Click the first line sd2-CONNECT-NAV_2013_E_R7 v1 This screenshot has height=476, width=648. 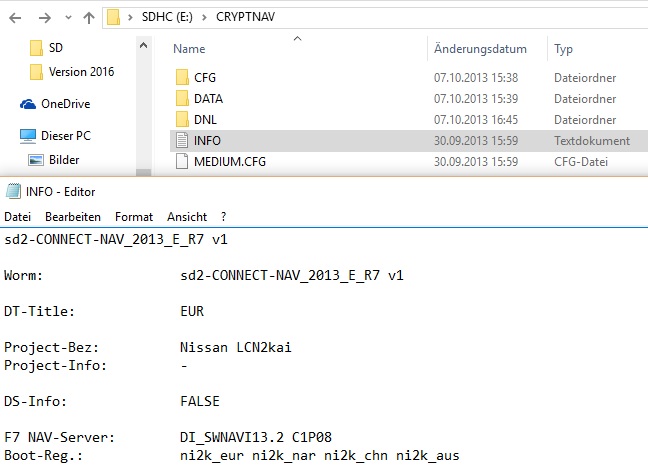tap(116, 240)
